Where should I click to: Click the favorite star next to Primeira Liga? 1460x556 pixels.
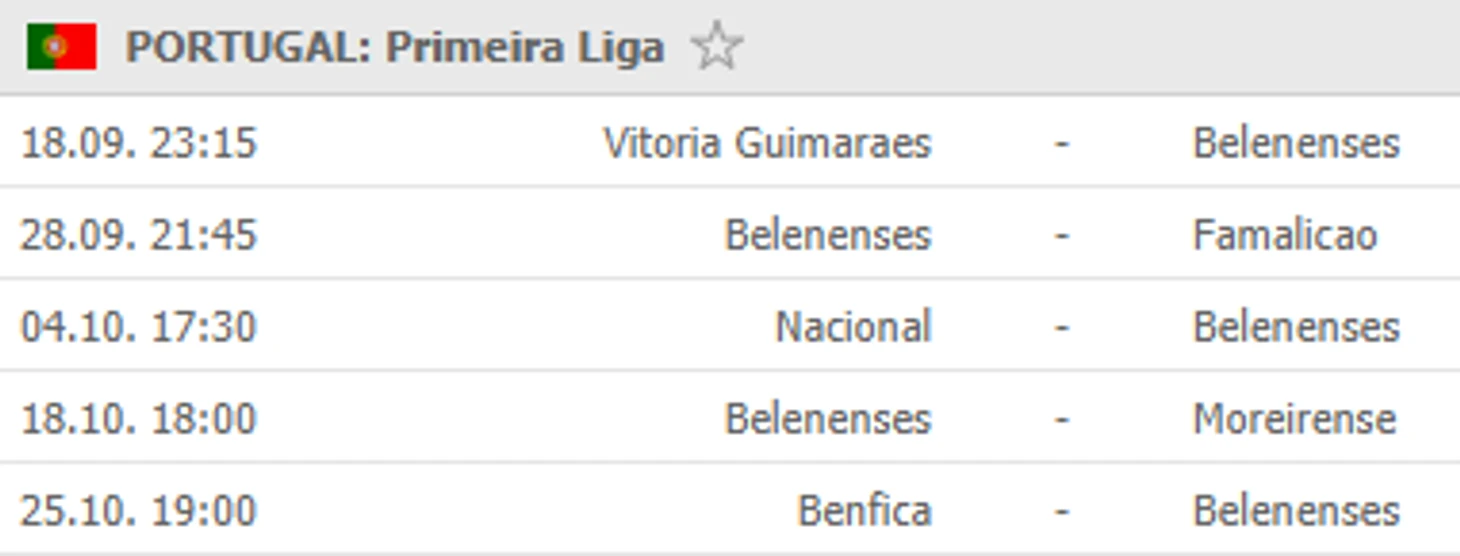[x=716, y=48]
